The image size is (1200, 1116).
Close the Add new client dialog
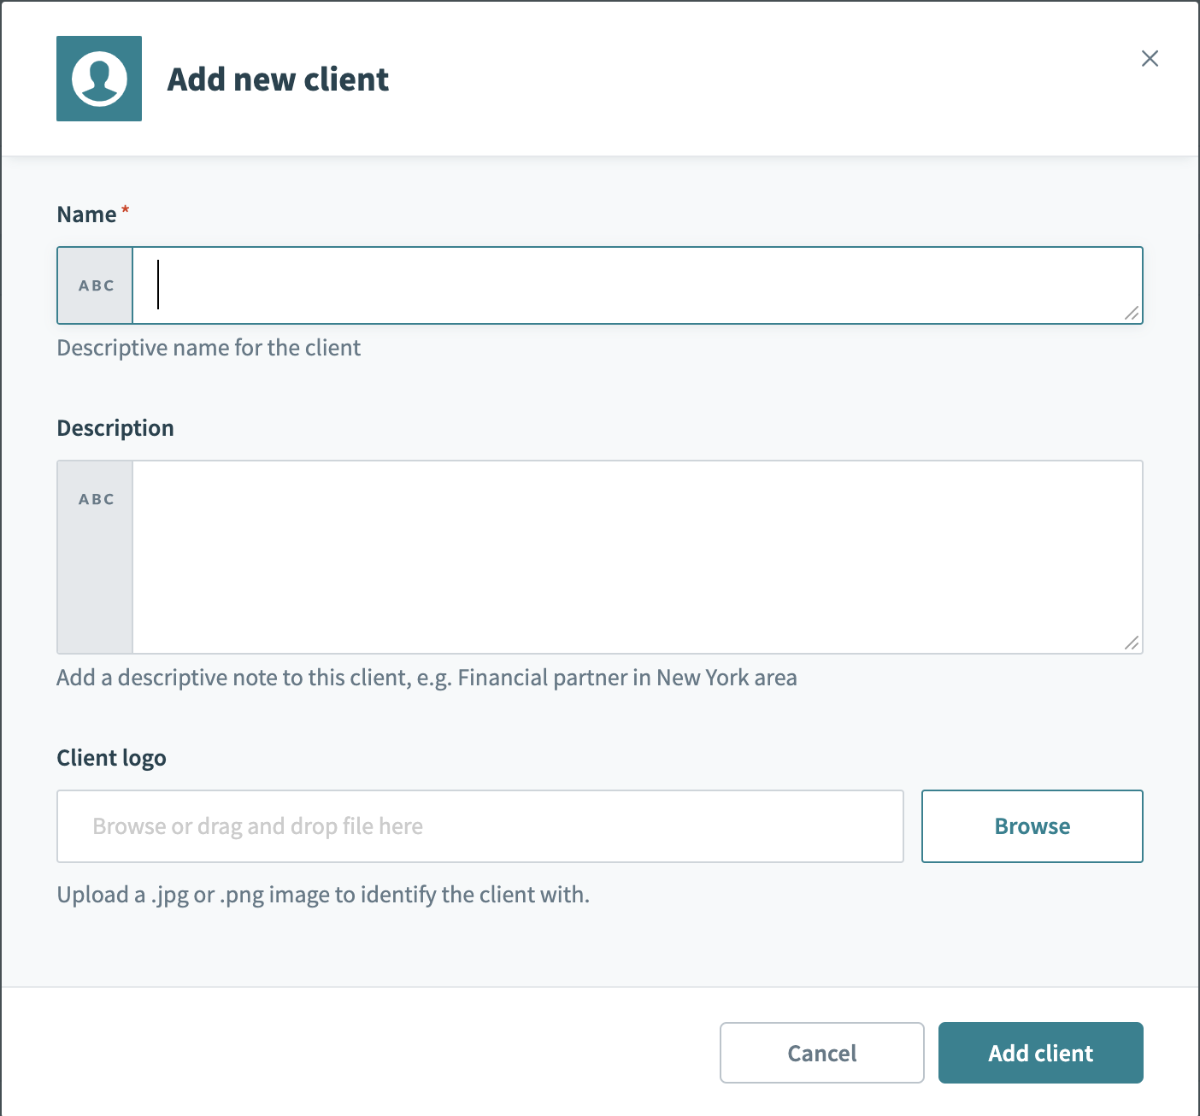point(1150,59)
